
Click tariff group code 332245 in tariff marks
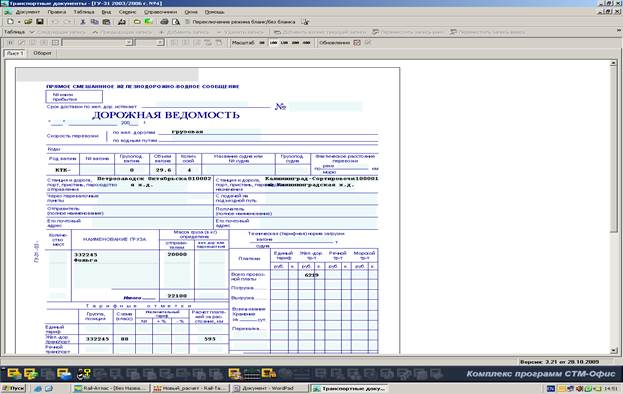tap(97, 339)
